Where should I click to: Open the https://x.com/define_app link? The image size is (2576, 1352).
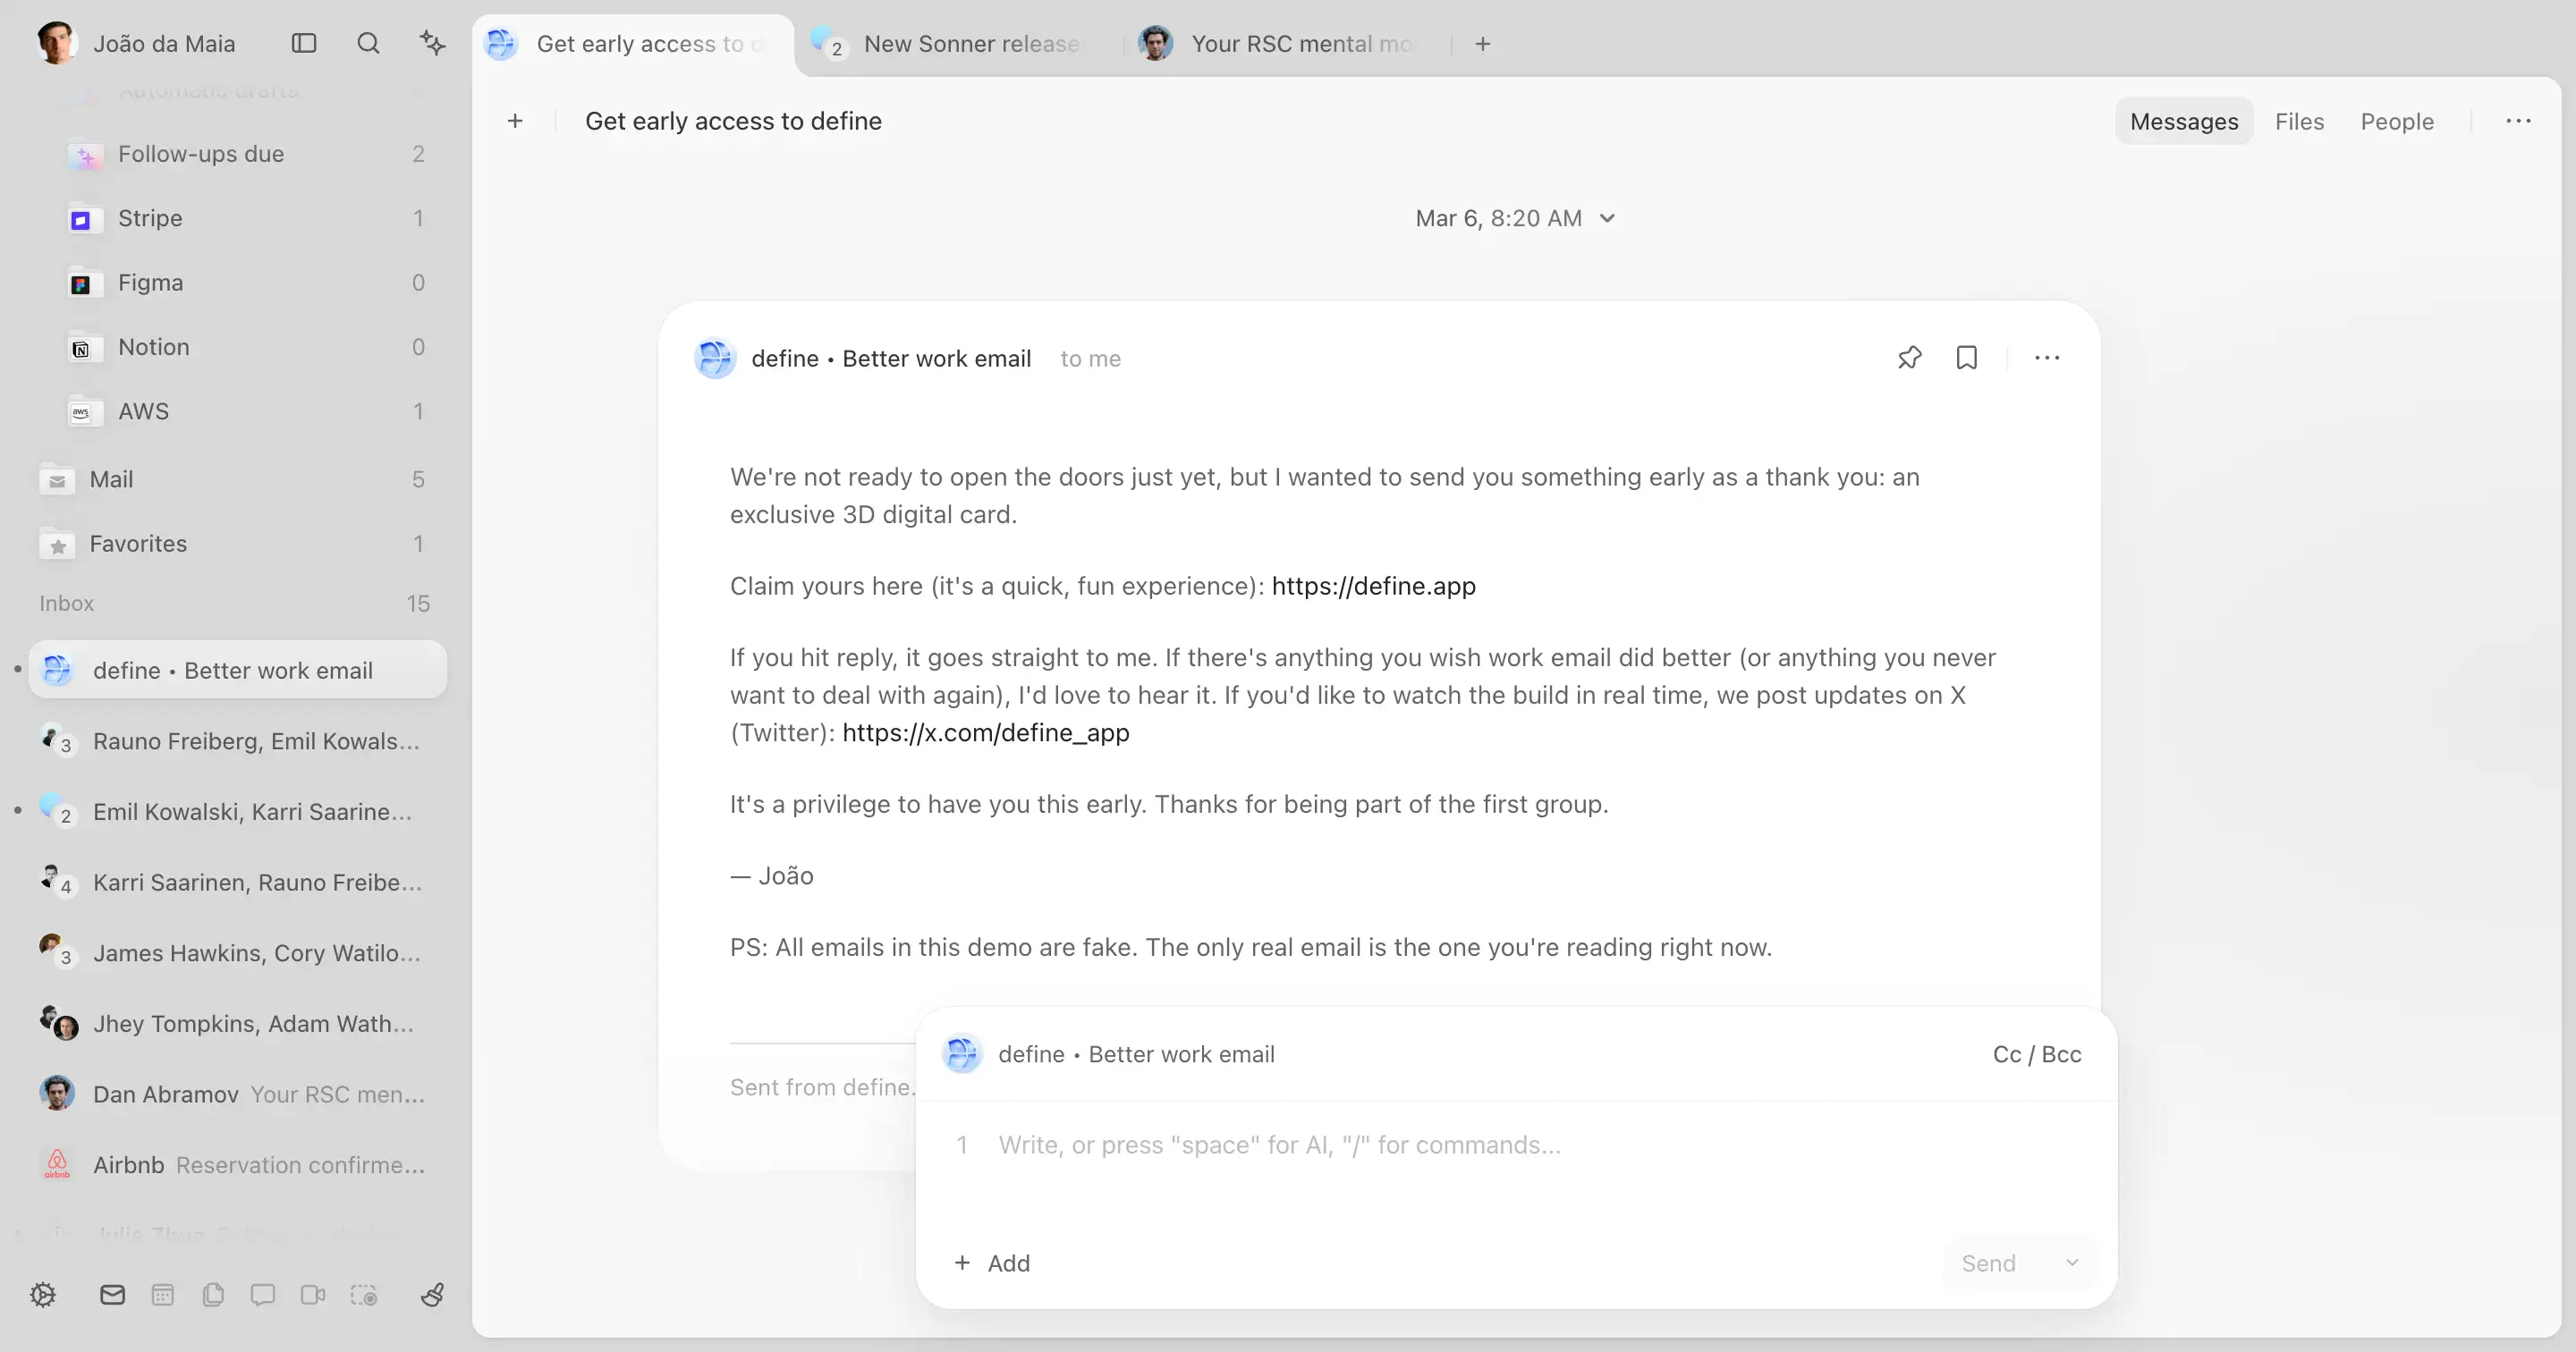pyautogui.click(x=985, y=733)
